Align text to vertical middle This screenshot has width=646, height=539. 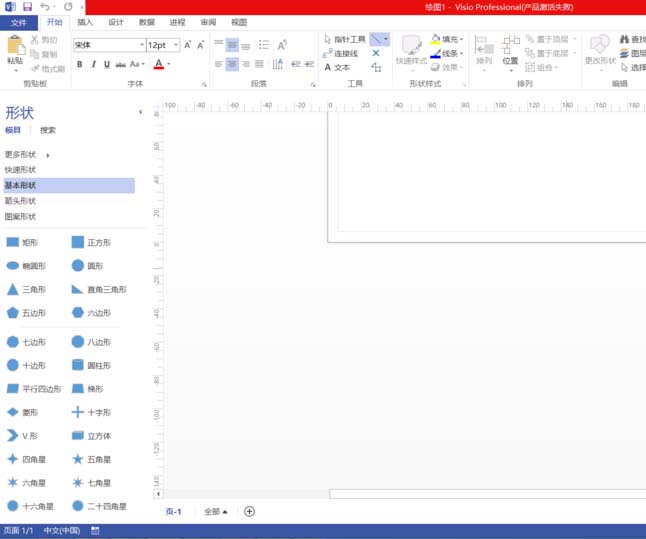point(232,45)
